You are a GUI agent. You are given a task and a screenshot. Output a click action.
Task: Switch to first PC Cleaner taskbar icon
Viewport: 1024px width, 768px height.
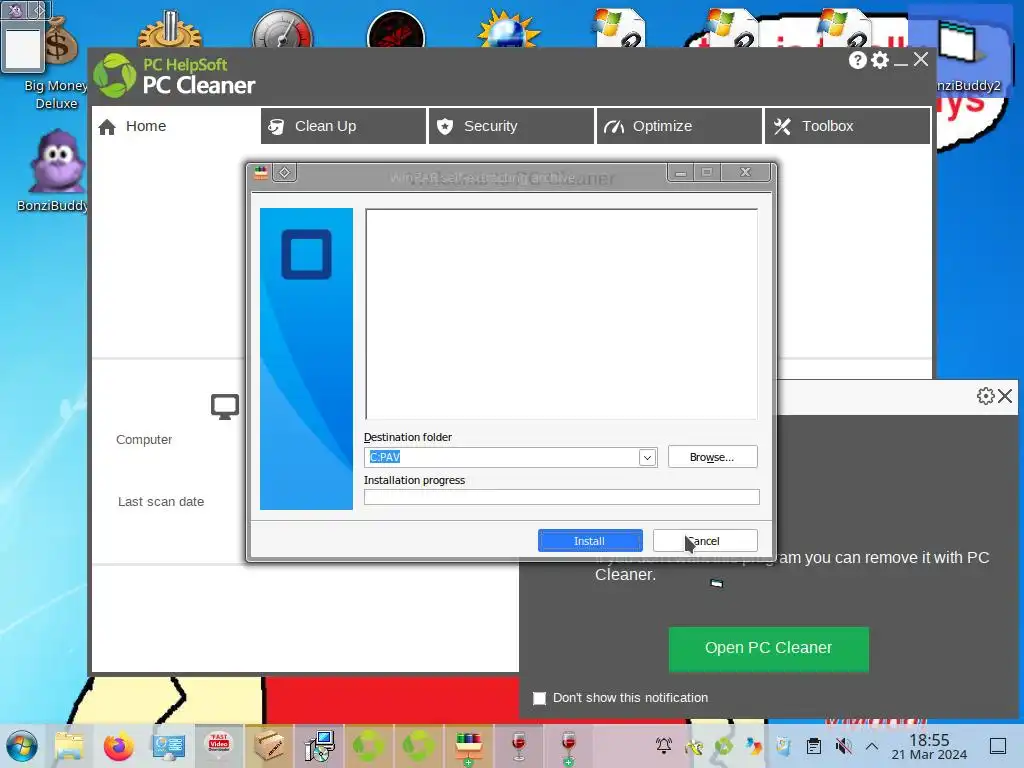click(x=369, y=746)
